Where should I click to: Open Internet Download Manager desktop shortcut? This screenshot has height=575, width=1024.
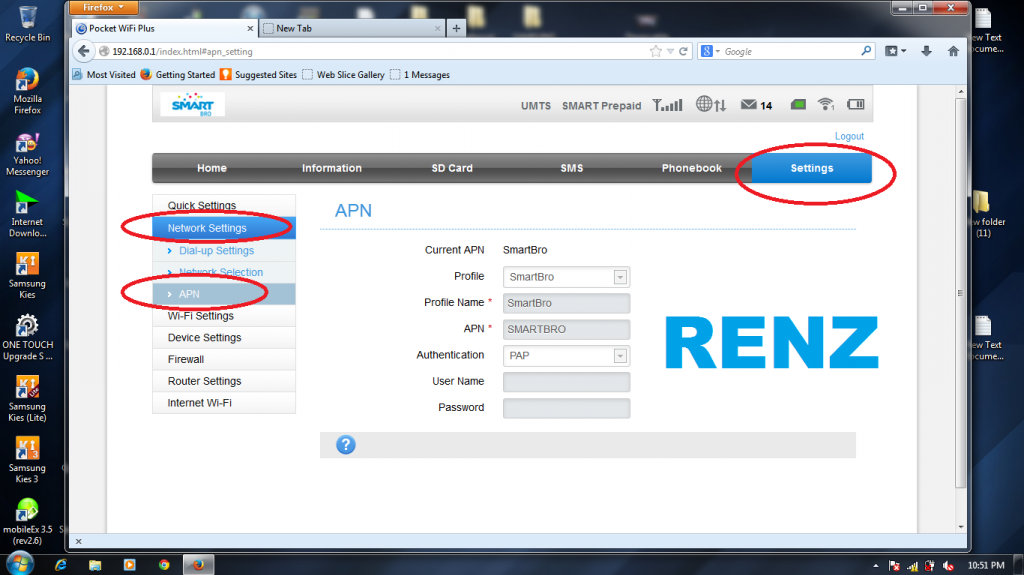pyautogui.click(x=27, y=214)
